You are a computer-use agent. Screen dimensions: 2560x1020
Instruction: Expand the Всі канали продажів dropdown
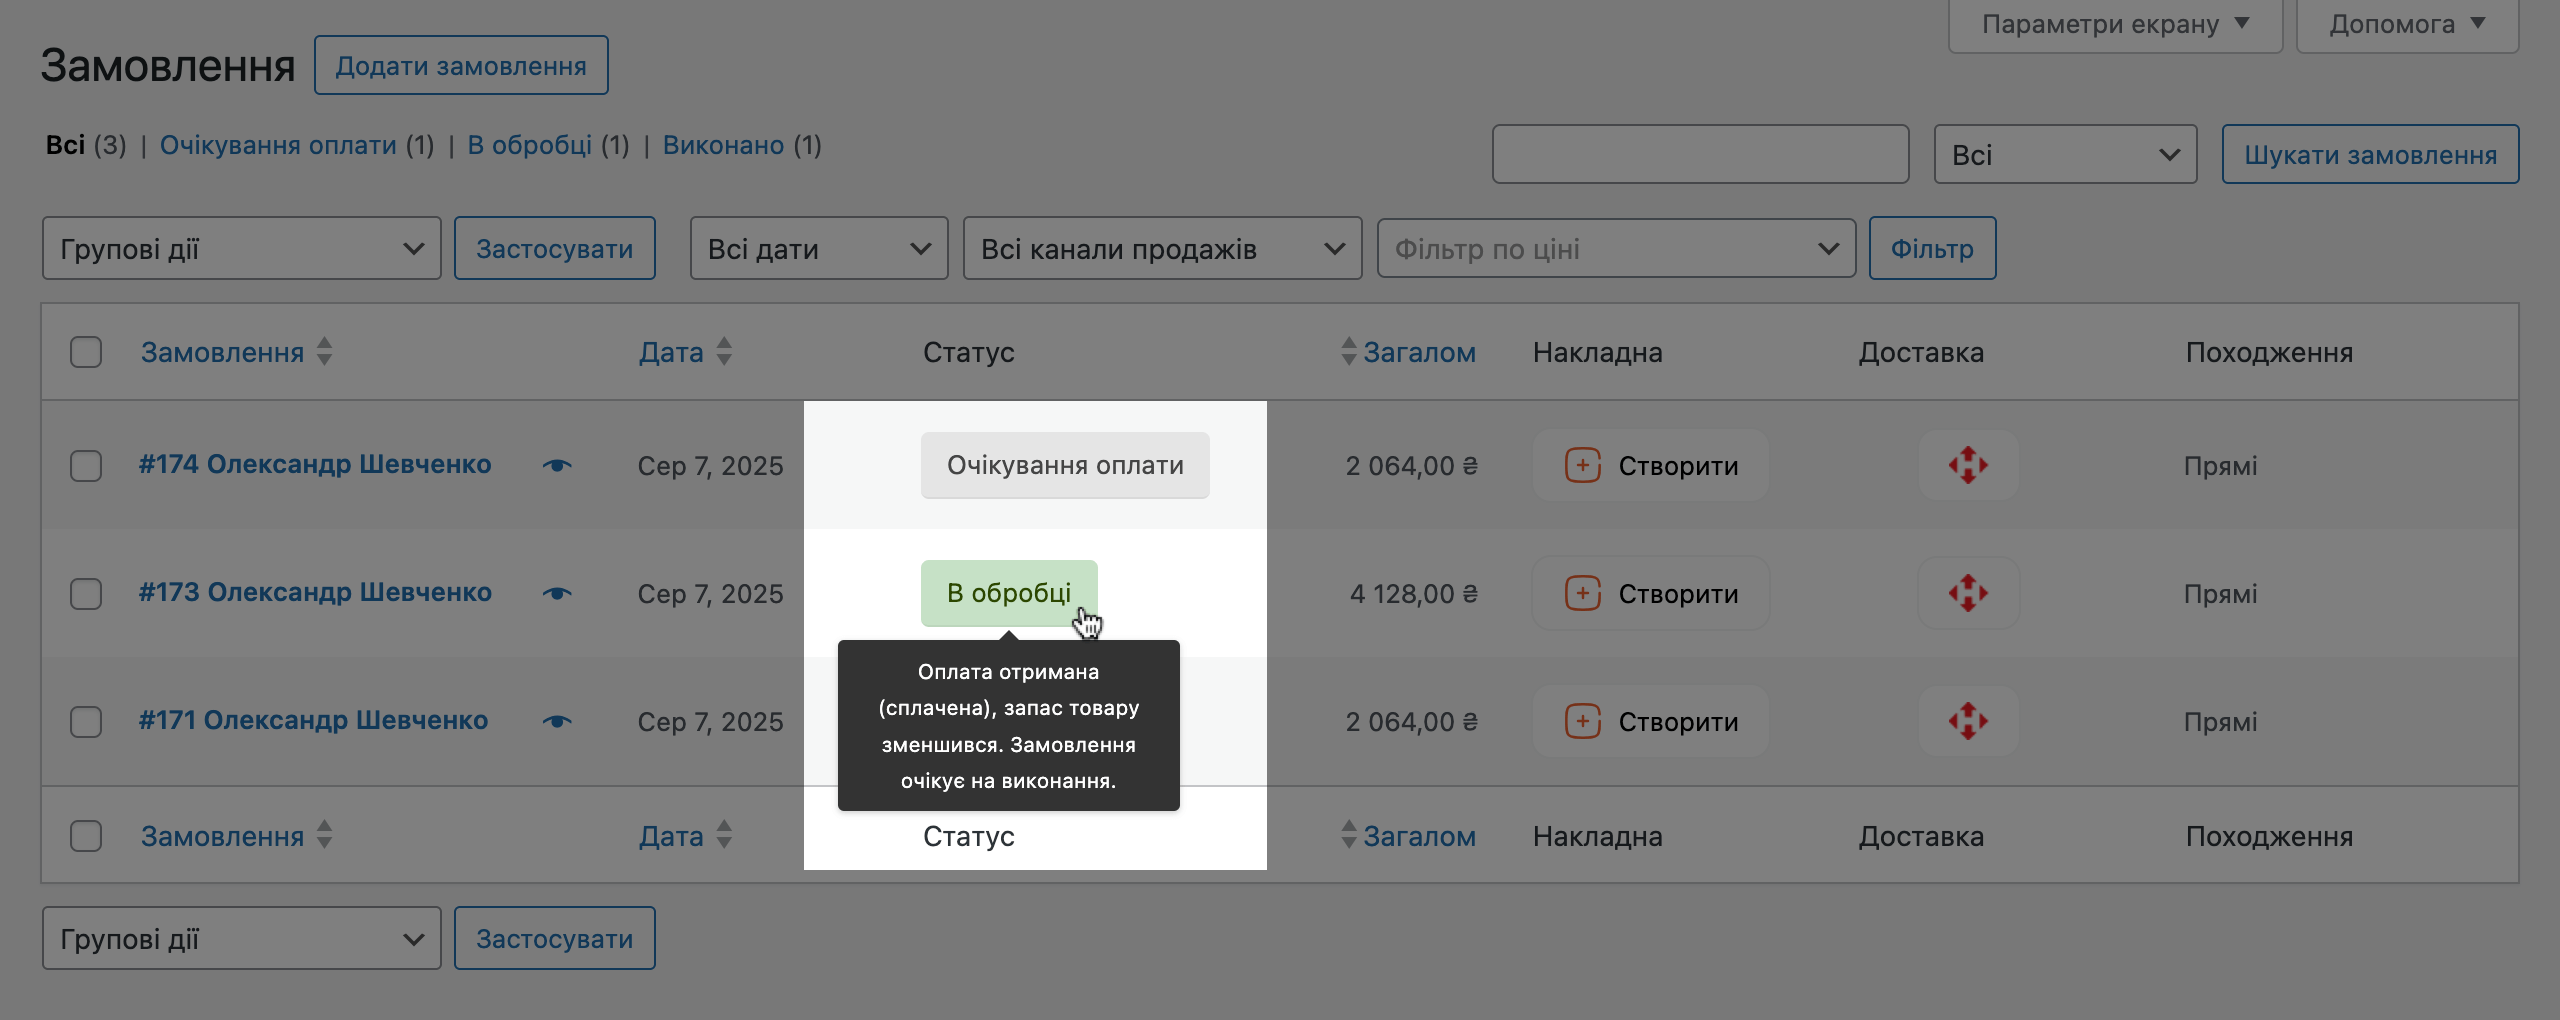pos(1162,248)
